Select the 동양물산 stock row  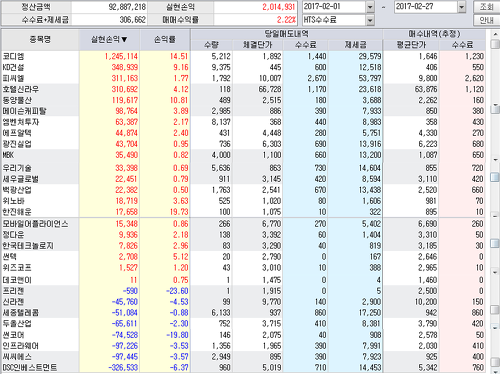click(243, 100)
